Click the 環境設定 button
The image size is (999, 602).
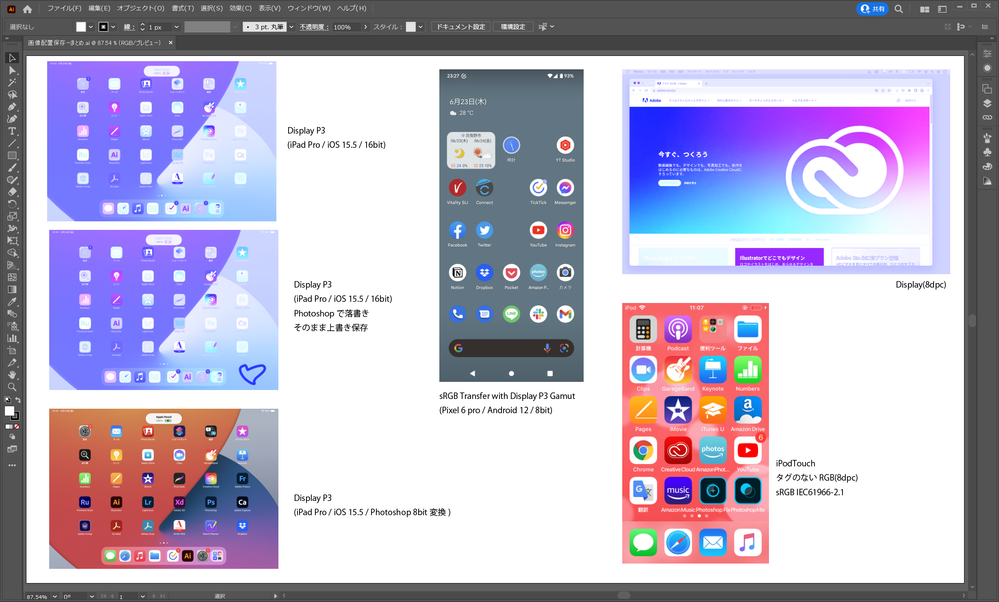click(x=513, y=27)
